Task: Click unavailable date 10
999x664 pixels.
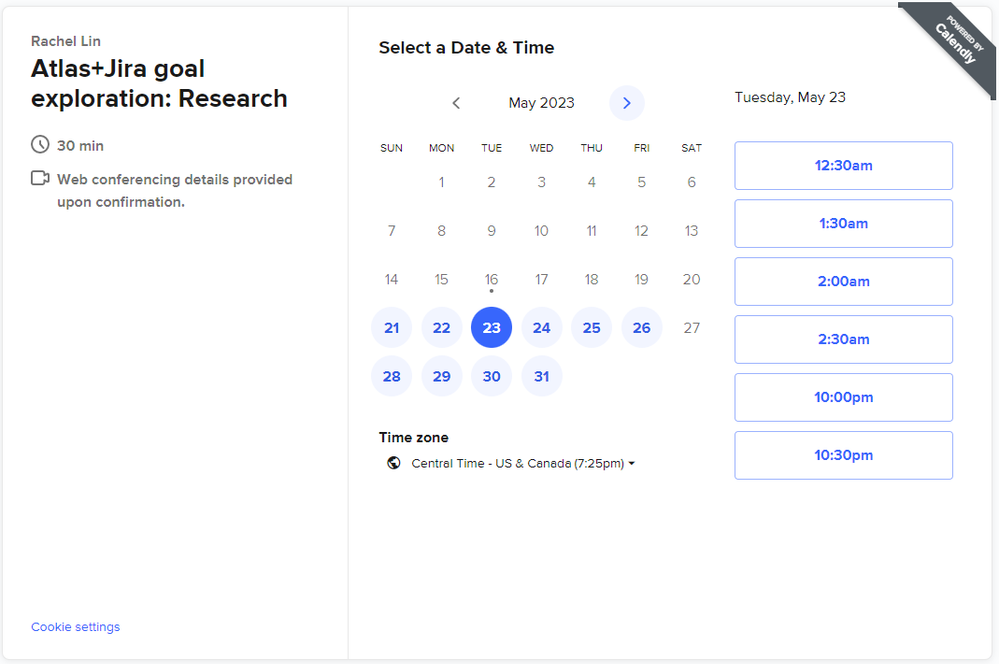Action: 542,231
